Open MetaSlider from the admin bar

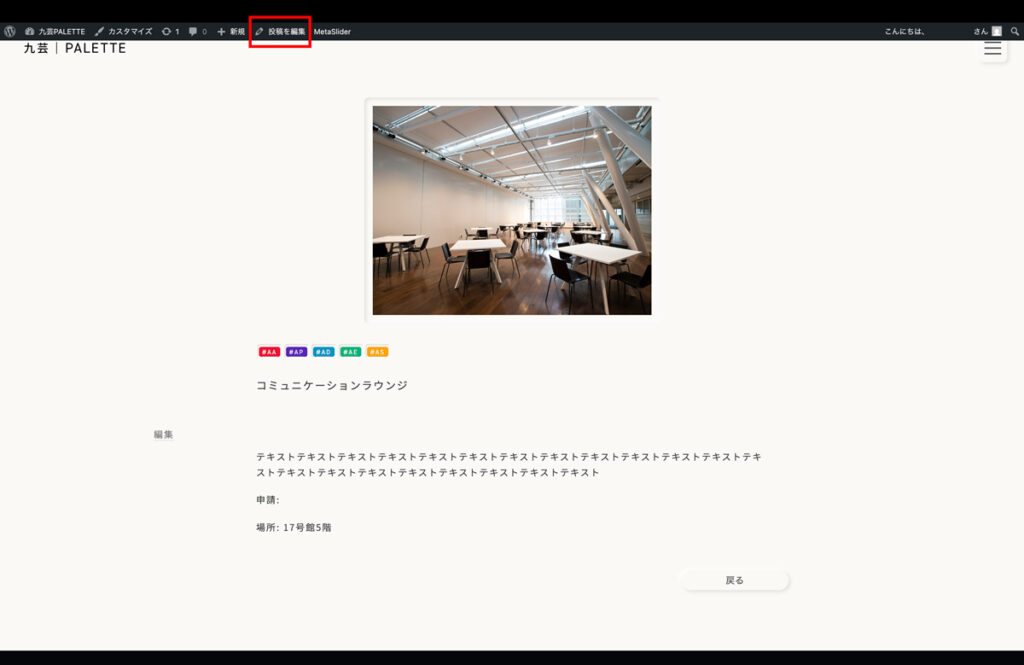(332, 32)
